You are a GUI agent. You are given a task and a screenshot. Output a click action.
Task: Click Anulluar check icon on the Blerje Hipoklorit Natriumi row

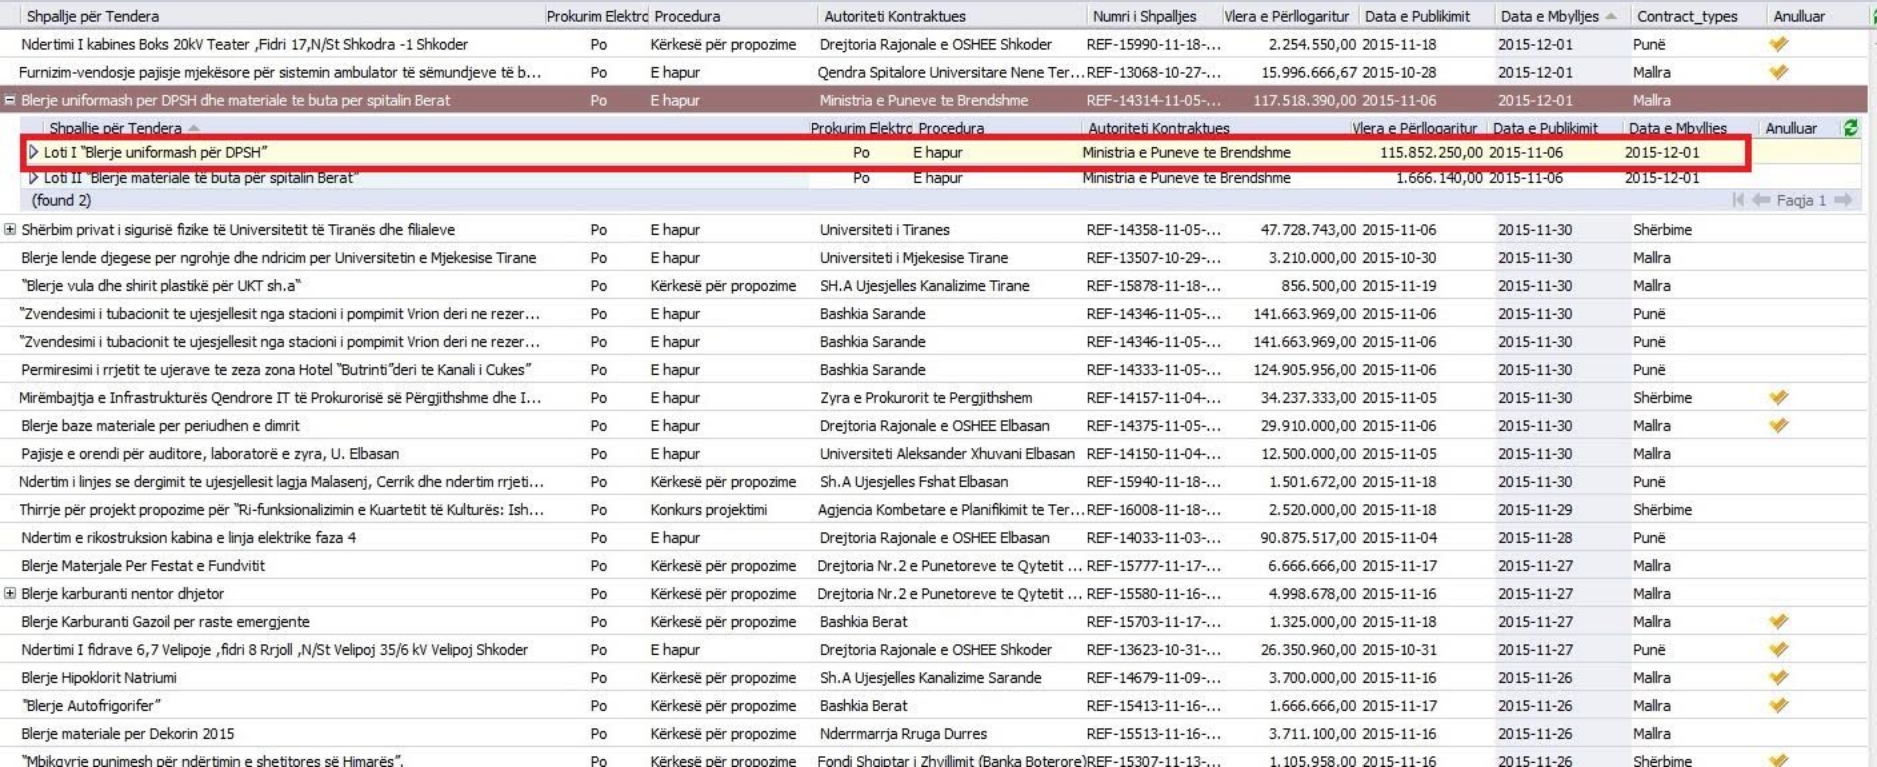tap(1778, 677)
